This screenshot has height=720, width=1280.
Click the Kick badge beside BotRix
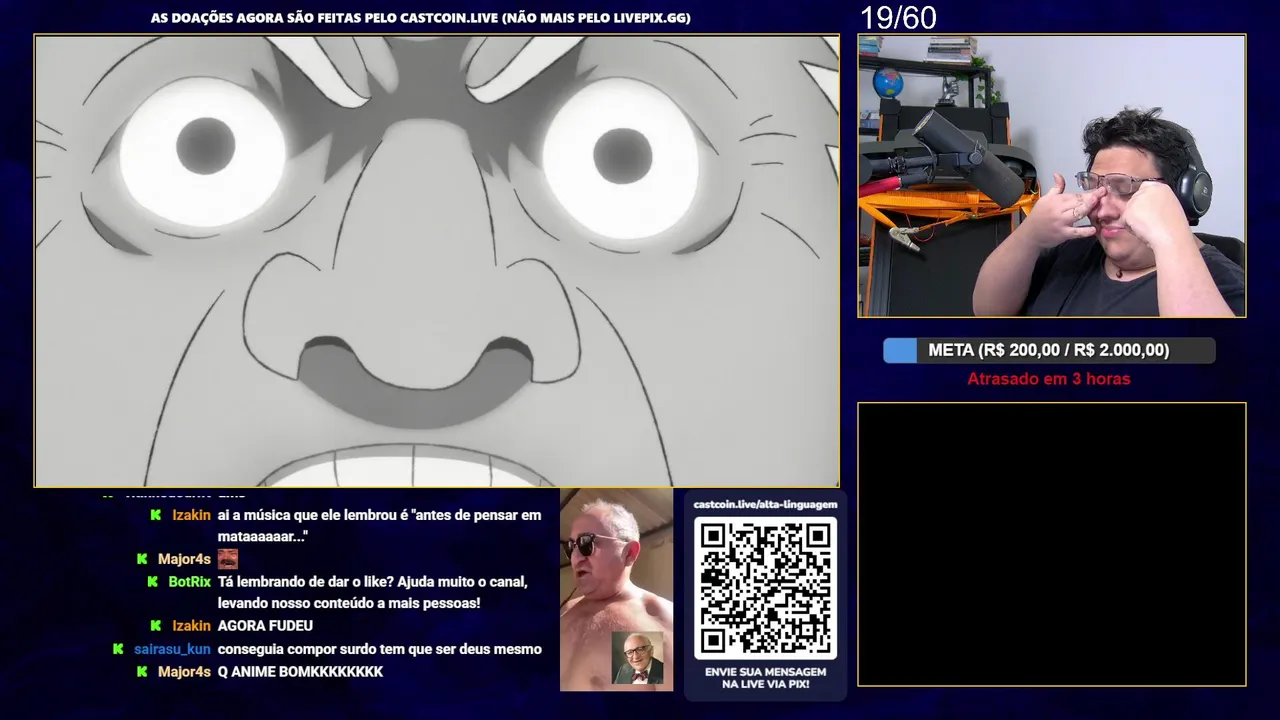(x=153, y=582)
